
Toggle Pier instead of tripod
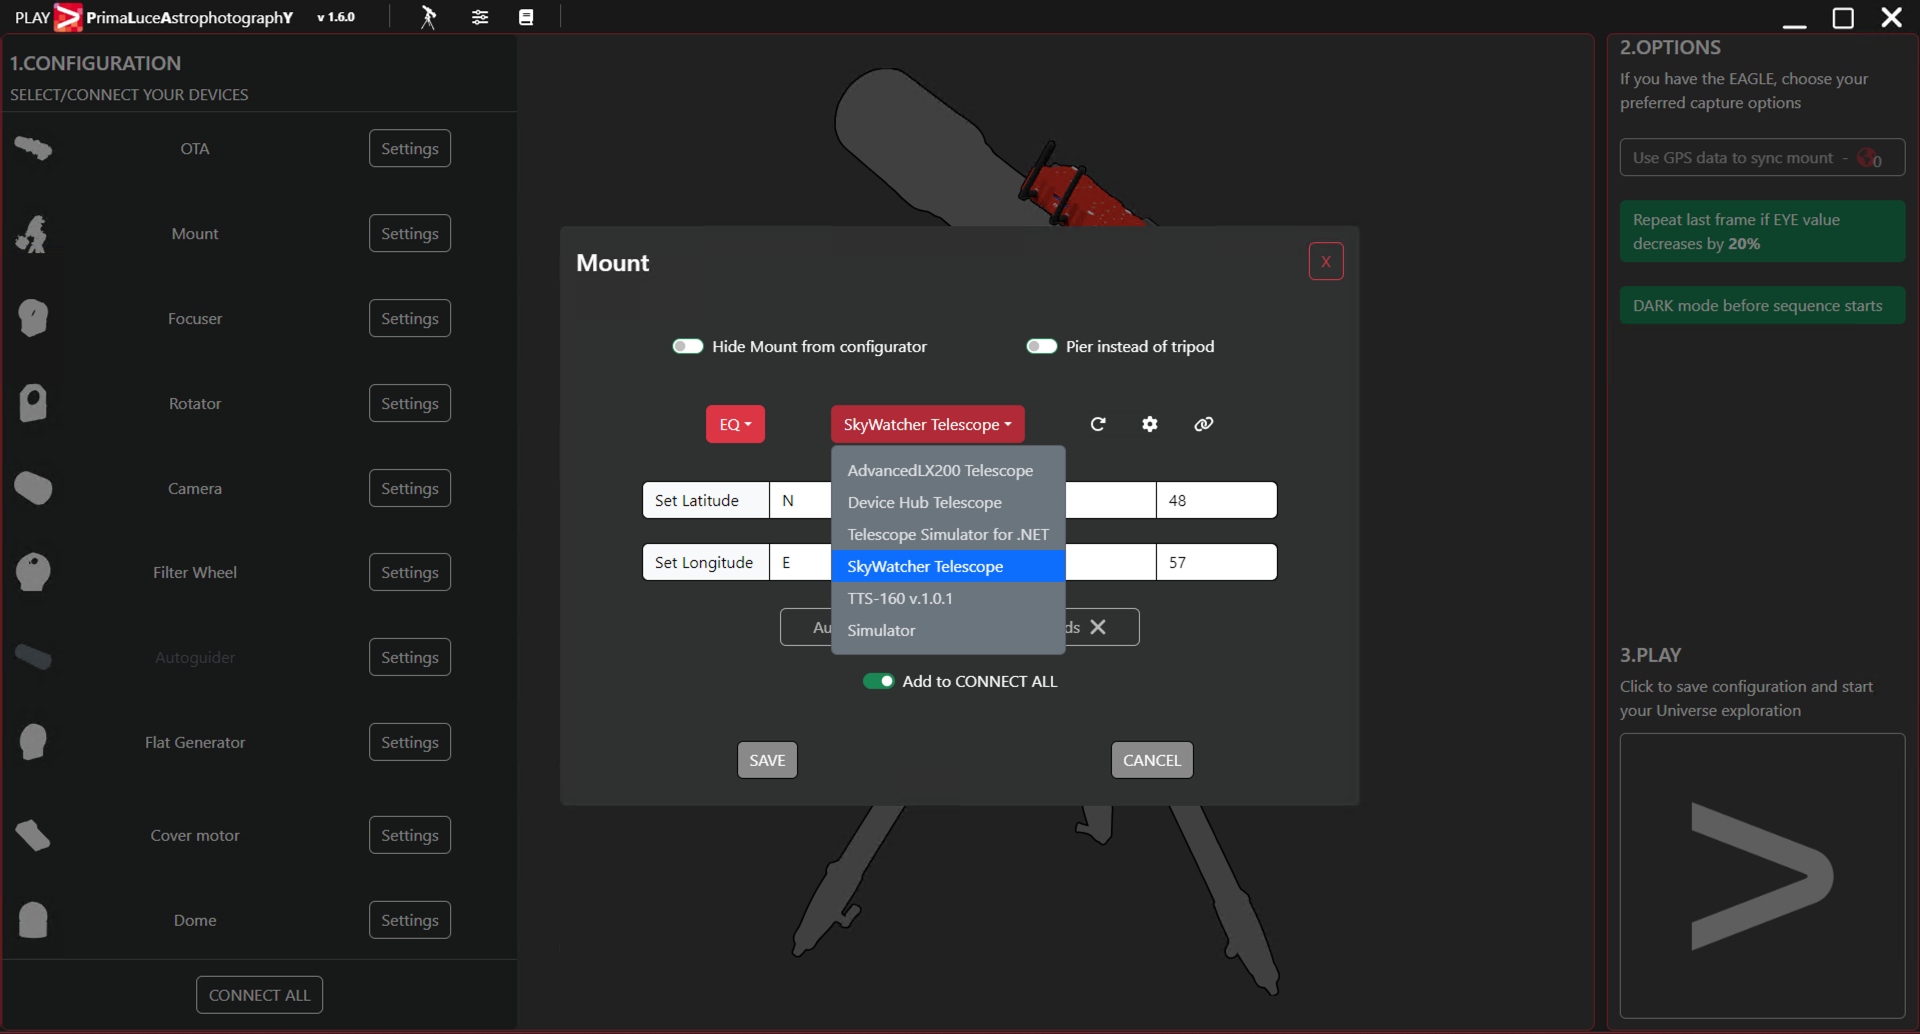point(1042,346)
